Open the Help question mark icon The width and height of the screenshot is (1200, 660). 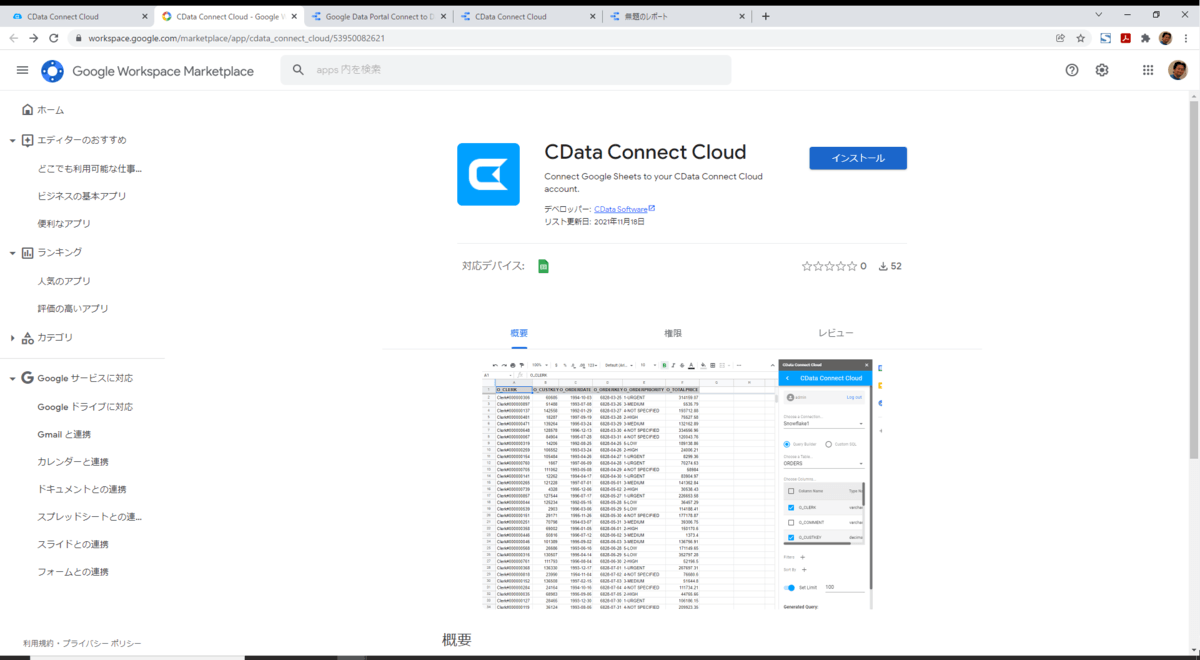[1072, 70]
